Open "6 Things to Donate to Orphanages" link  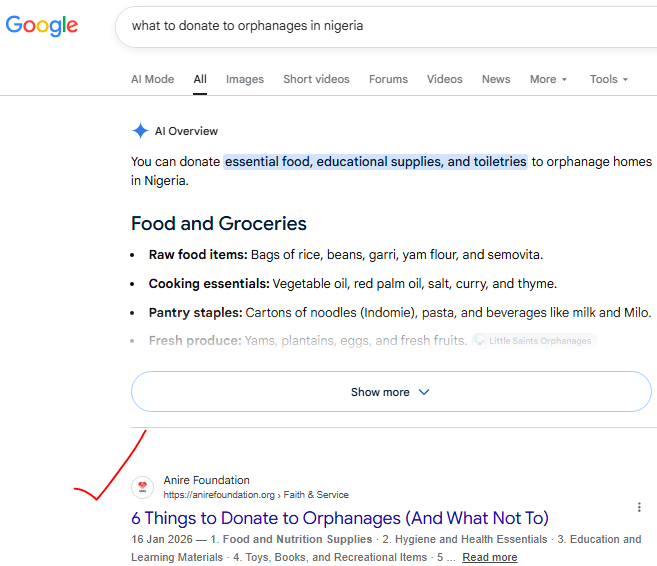coord(340,518)
